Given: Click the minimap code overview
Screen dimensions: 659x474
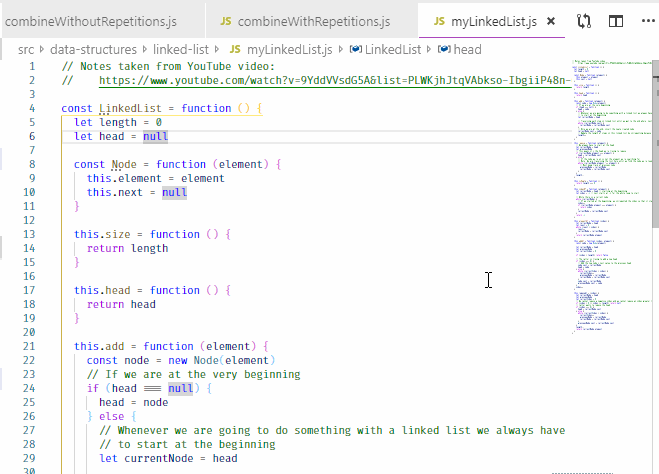Looking at the screenshot, I should pyautogui.click(x=612, y=197).
